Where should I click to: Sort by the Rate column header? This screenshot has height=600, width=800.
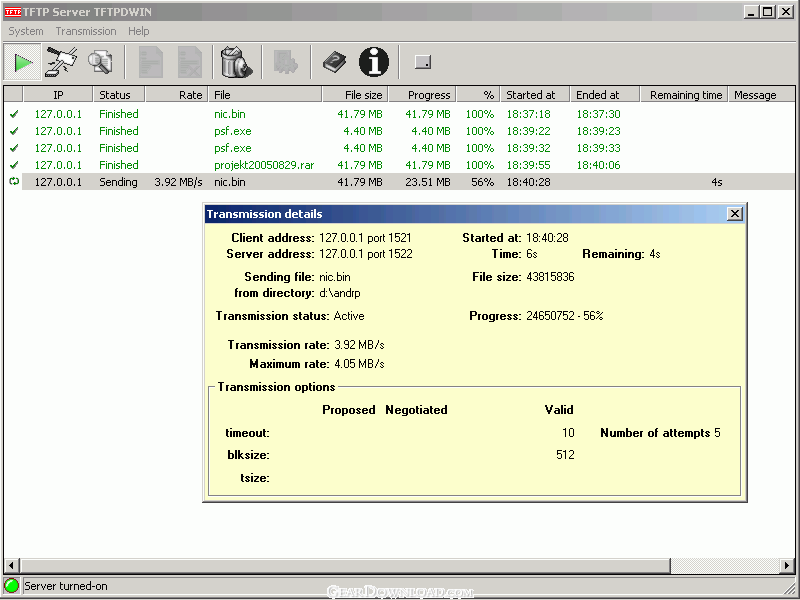pyautogui.click(x=177, y=94)
